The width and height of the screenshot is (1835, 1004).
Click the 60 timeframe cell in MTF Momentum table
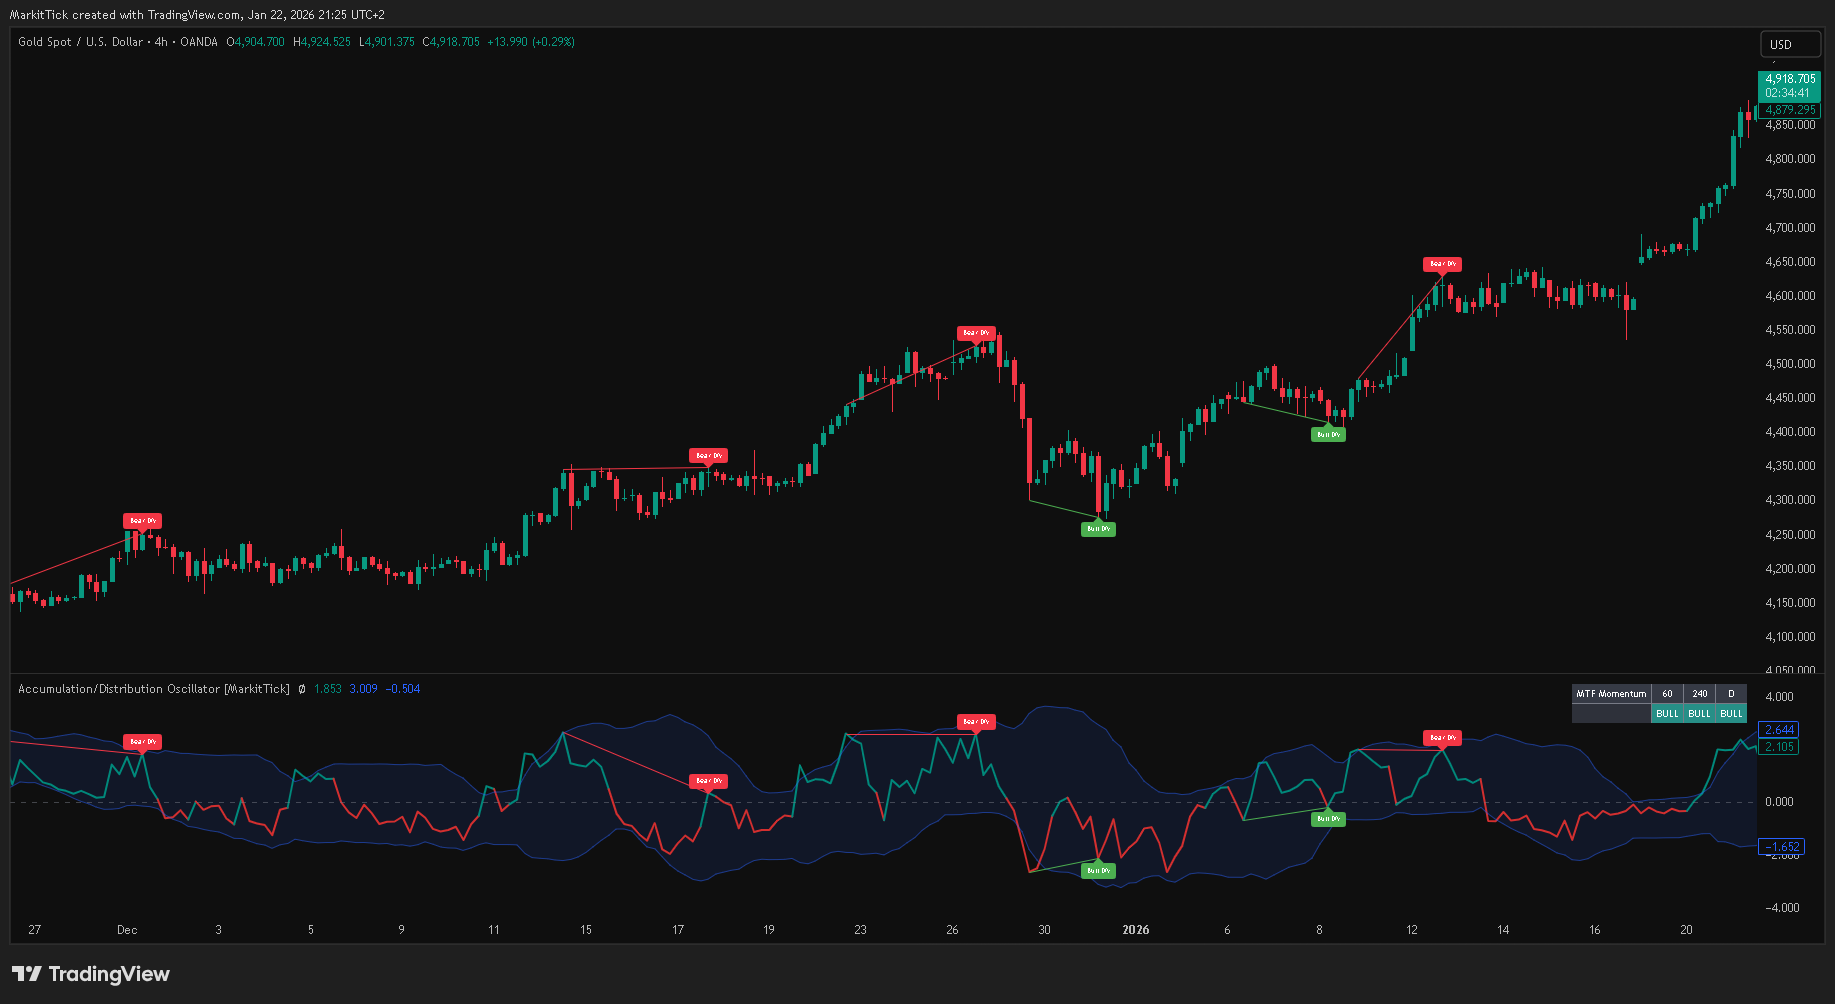[1667, 694]
